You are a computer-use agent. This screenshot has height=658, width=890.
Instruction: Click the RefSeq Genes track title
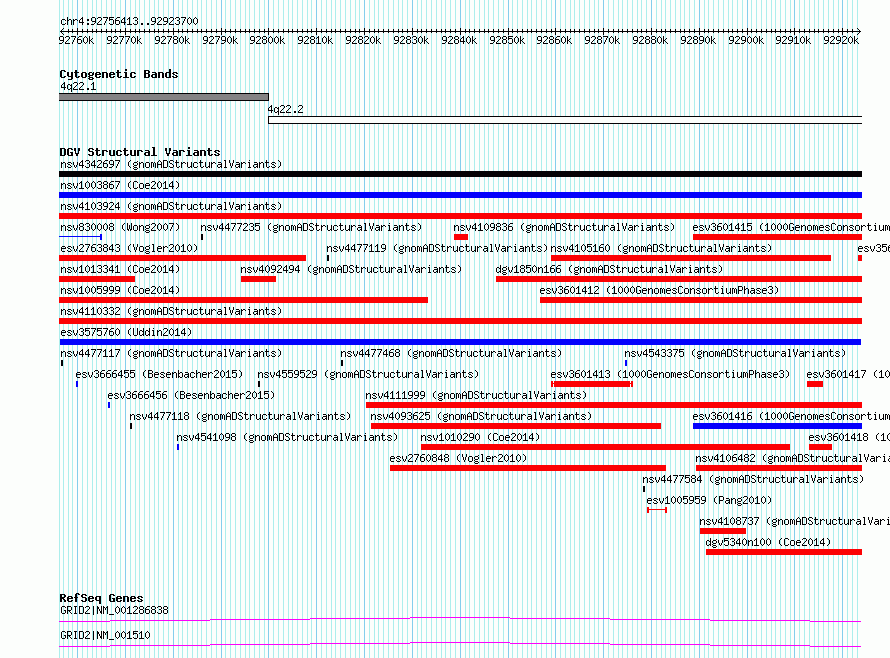pyautogui.click(x=101, y=598)
